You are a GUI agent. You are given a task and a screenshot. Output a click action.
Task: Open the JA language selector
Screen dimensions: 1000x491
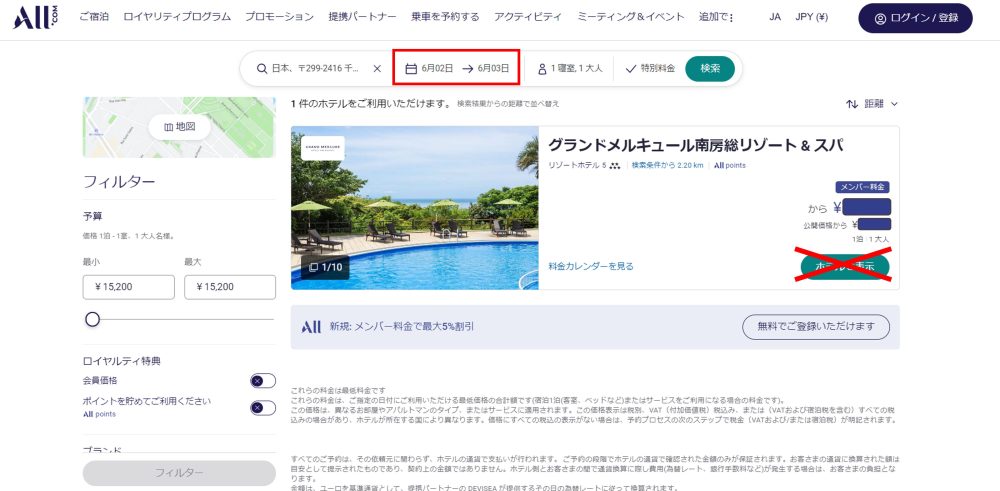tap(775, 17)
